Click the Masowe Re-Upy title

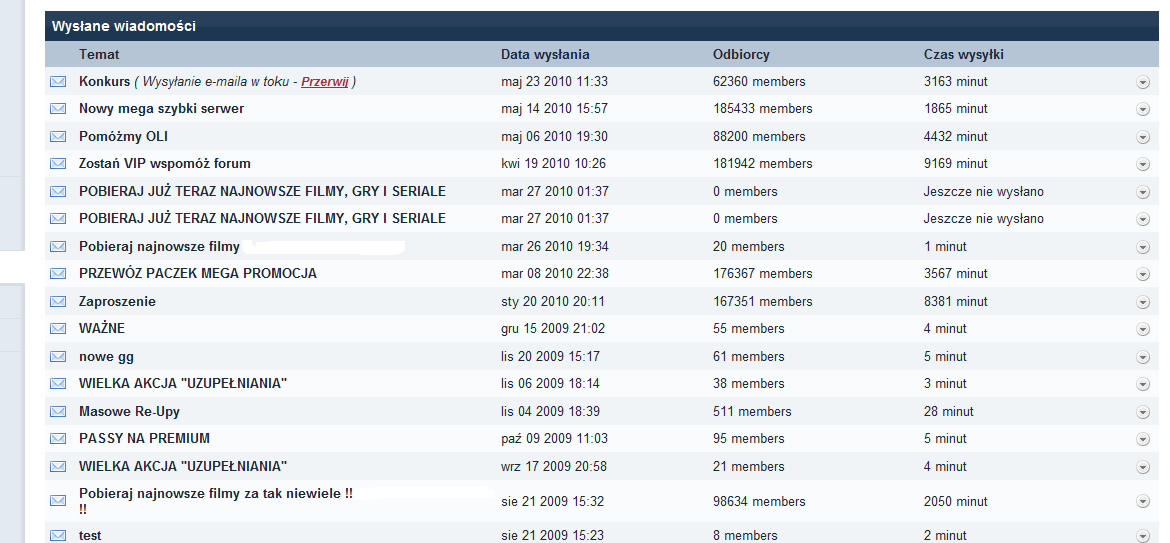(x=129, y=412)
